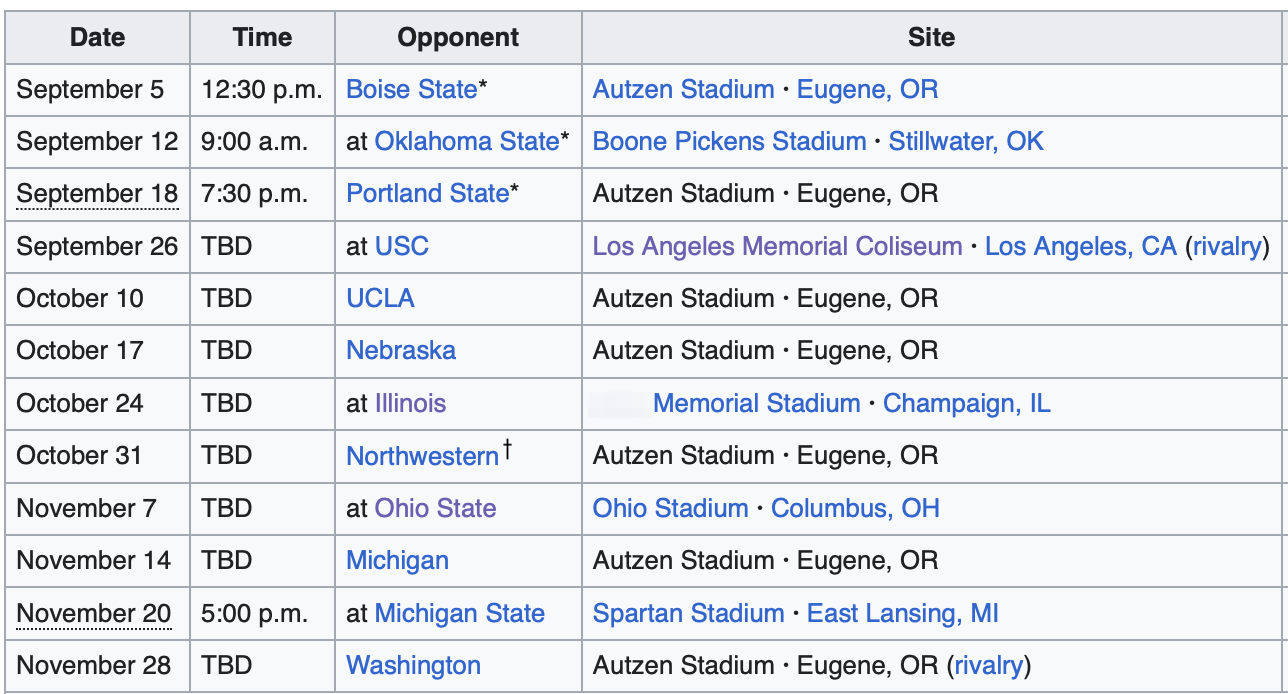Open the Michigan State link
1288x694 pixels.
click(x=459, y=613)
